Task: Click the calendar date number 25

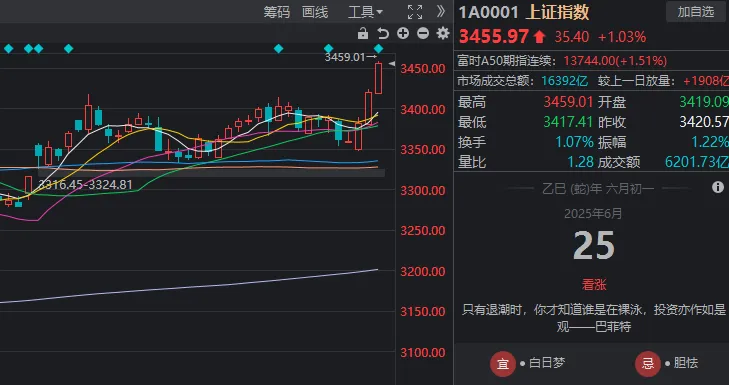Action: (594, 246)
